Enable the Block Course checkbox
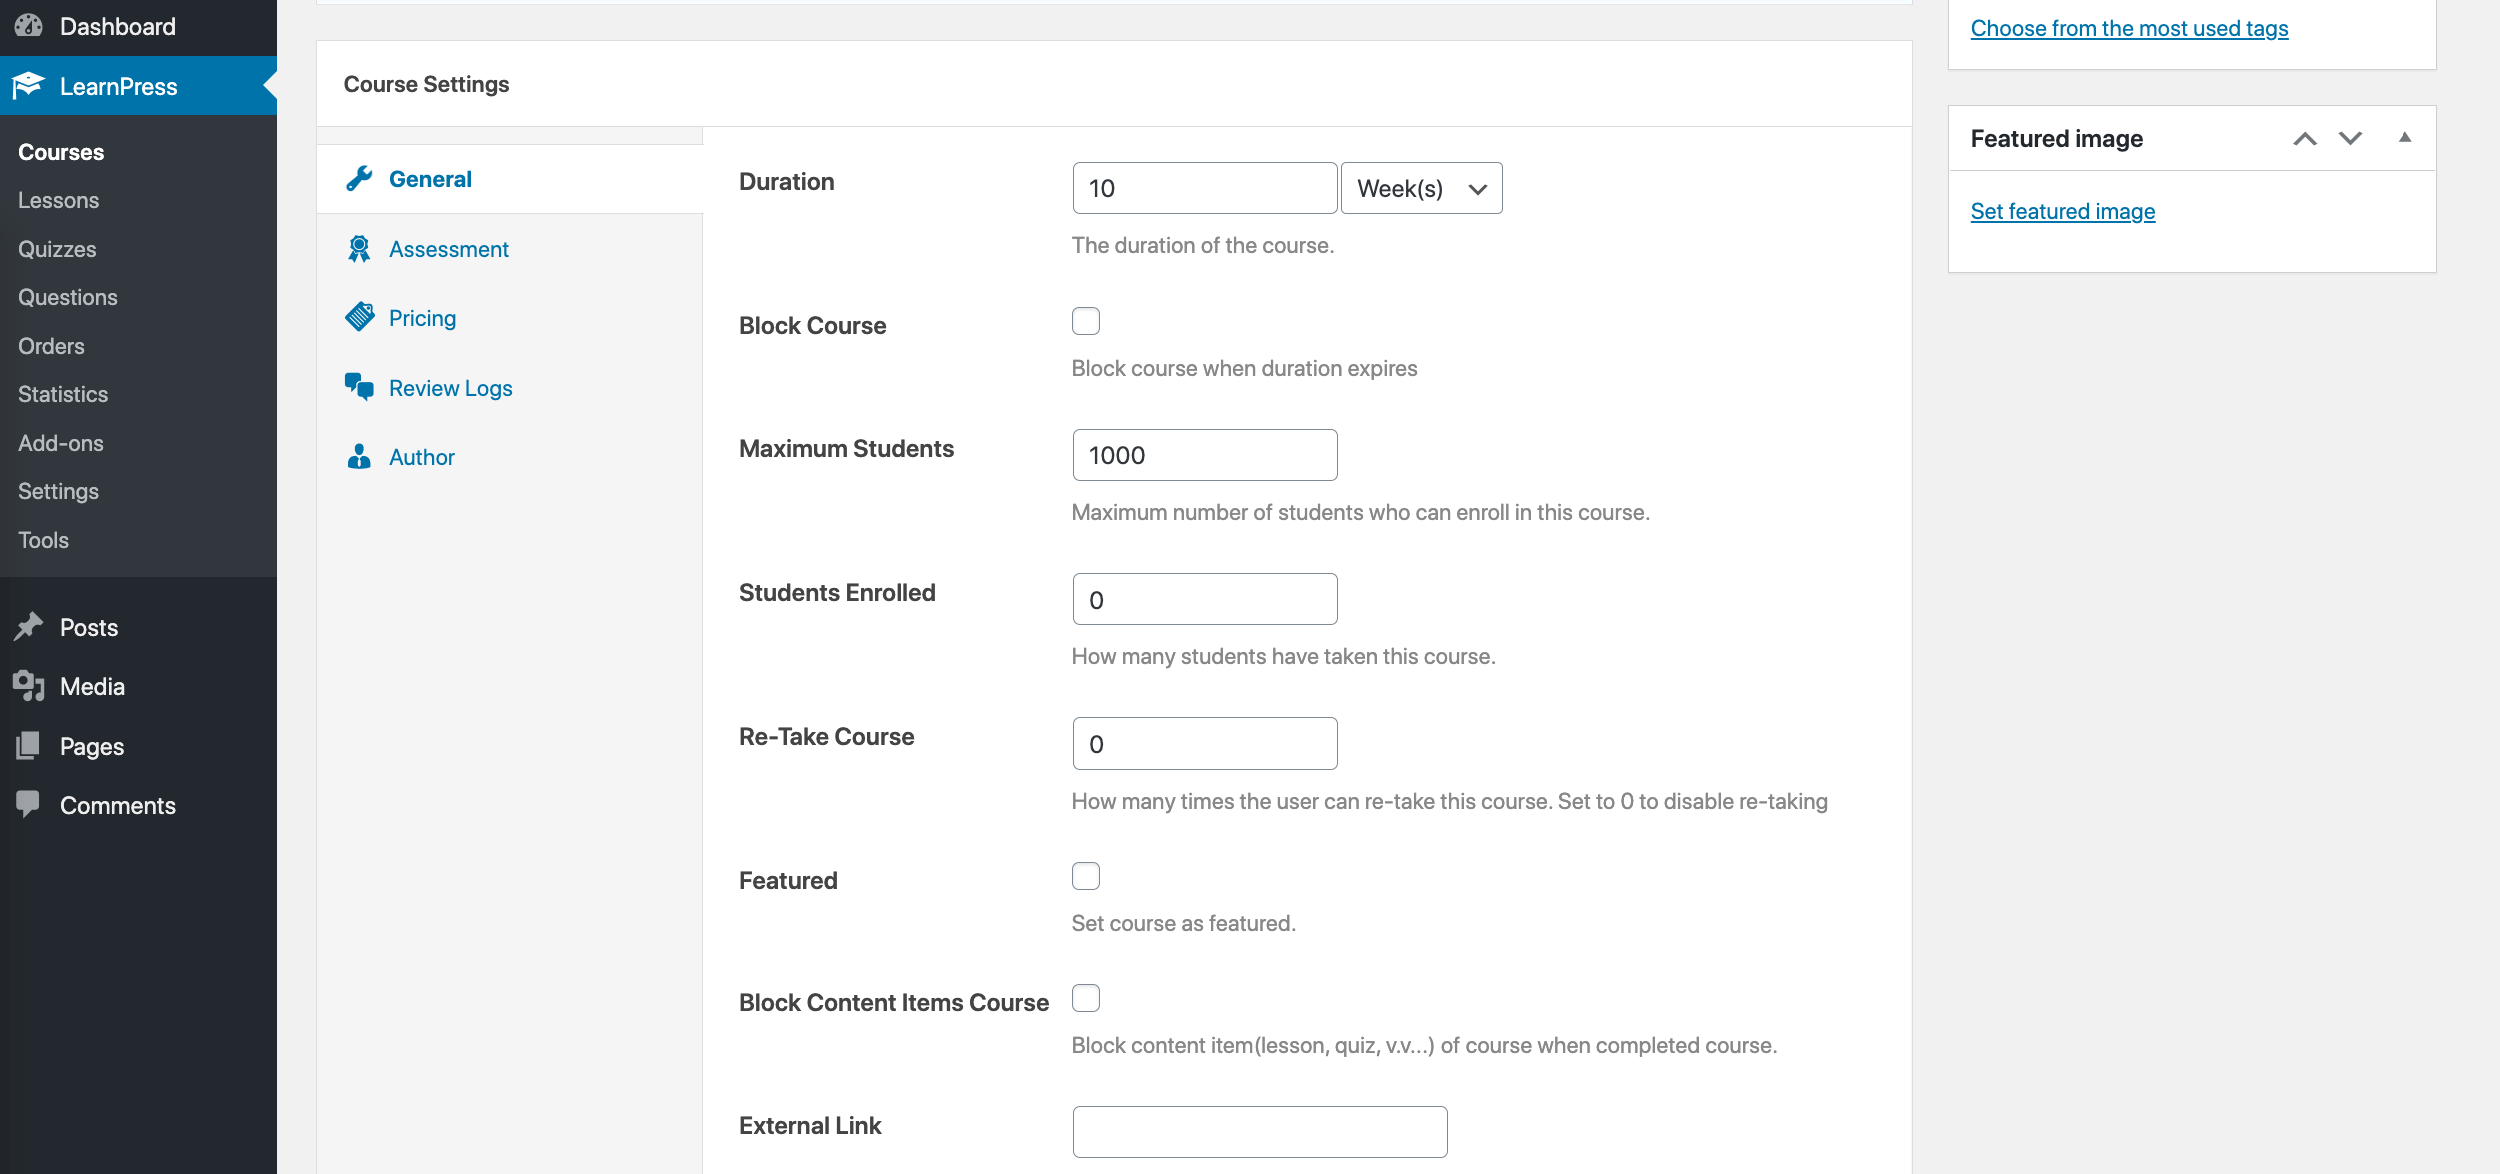 point(1086,321)
